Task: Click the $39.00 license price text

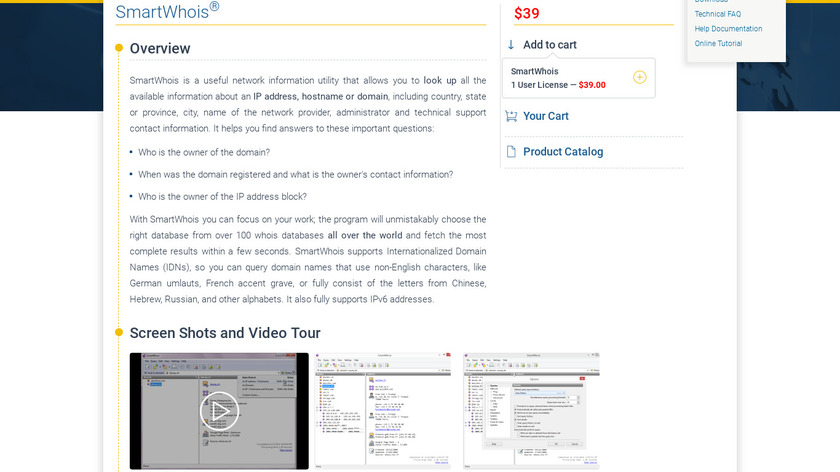Action: point(592,85)
